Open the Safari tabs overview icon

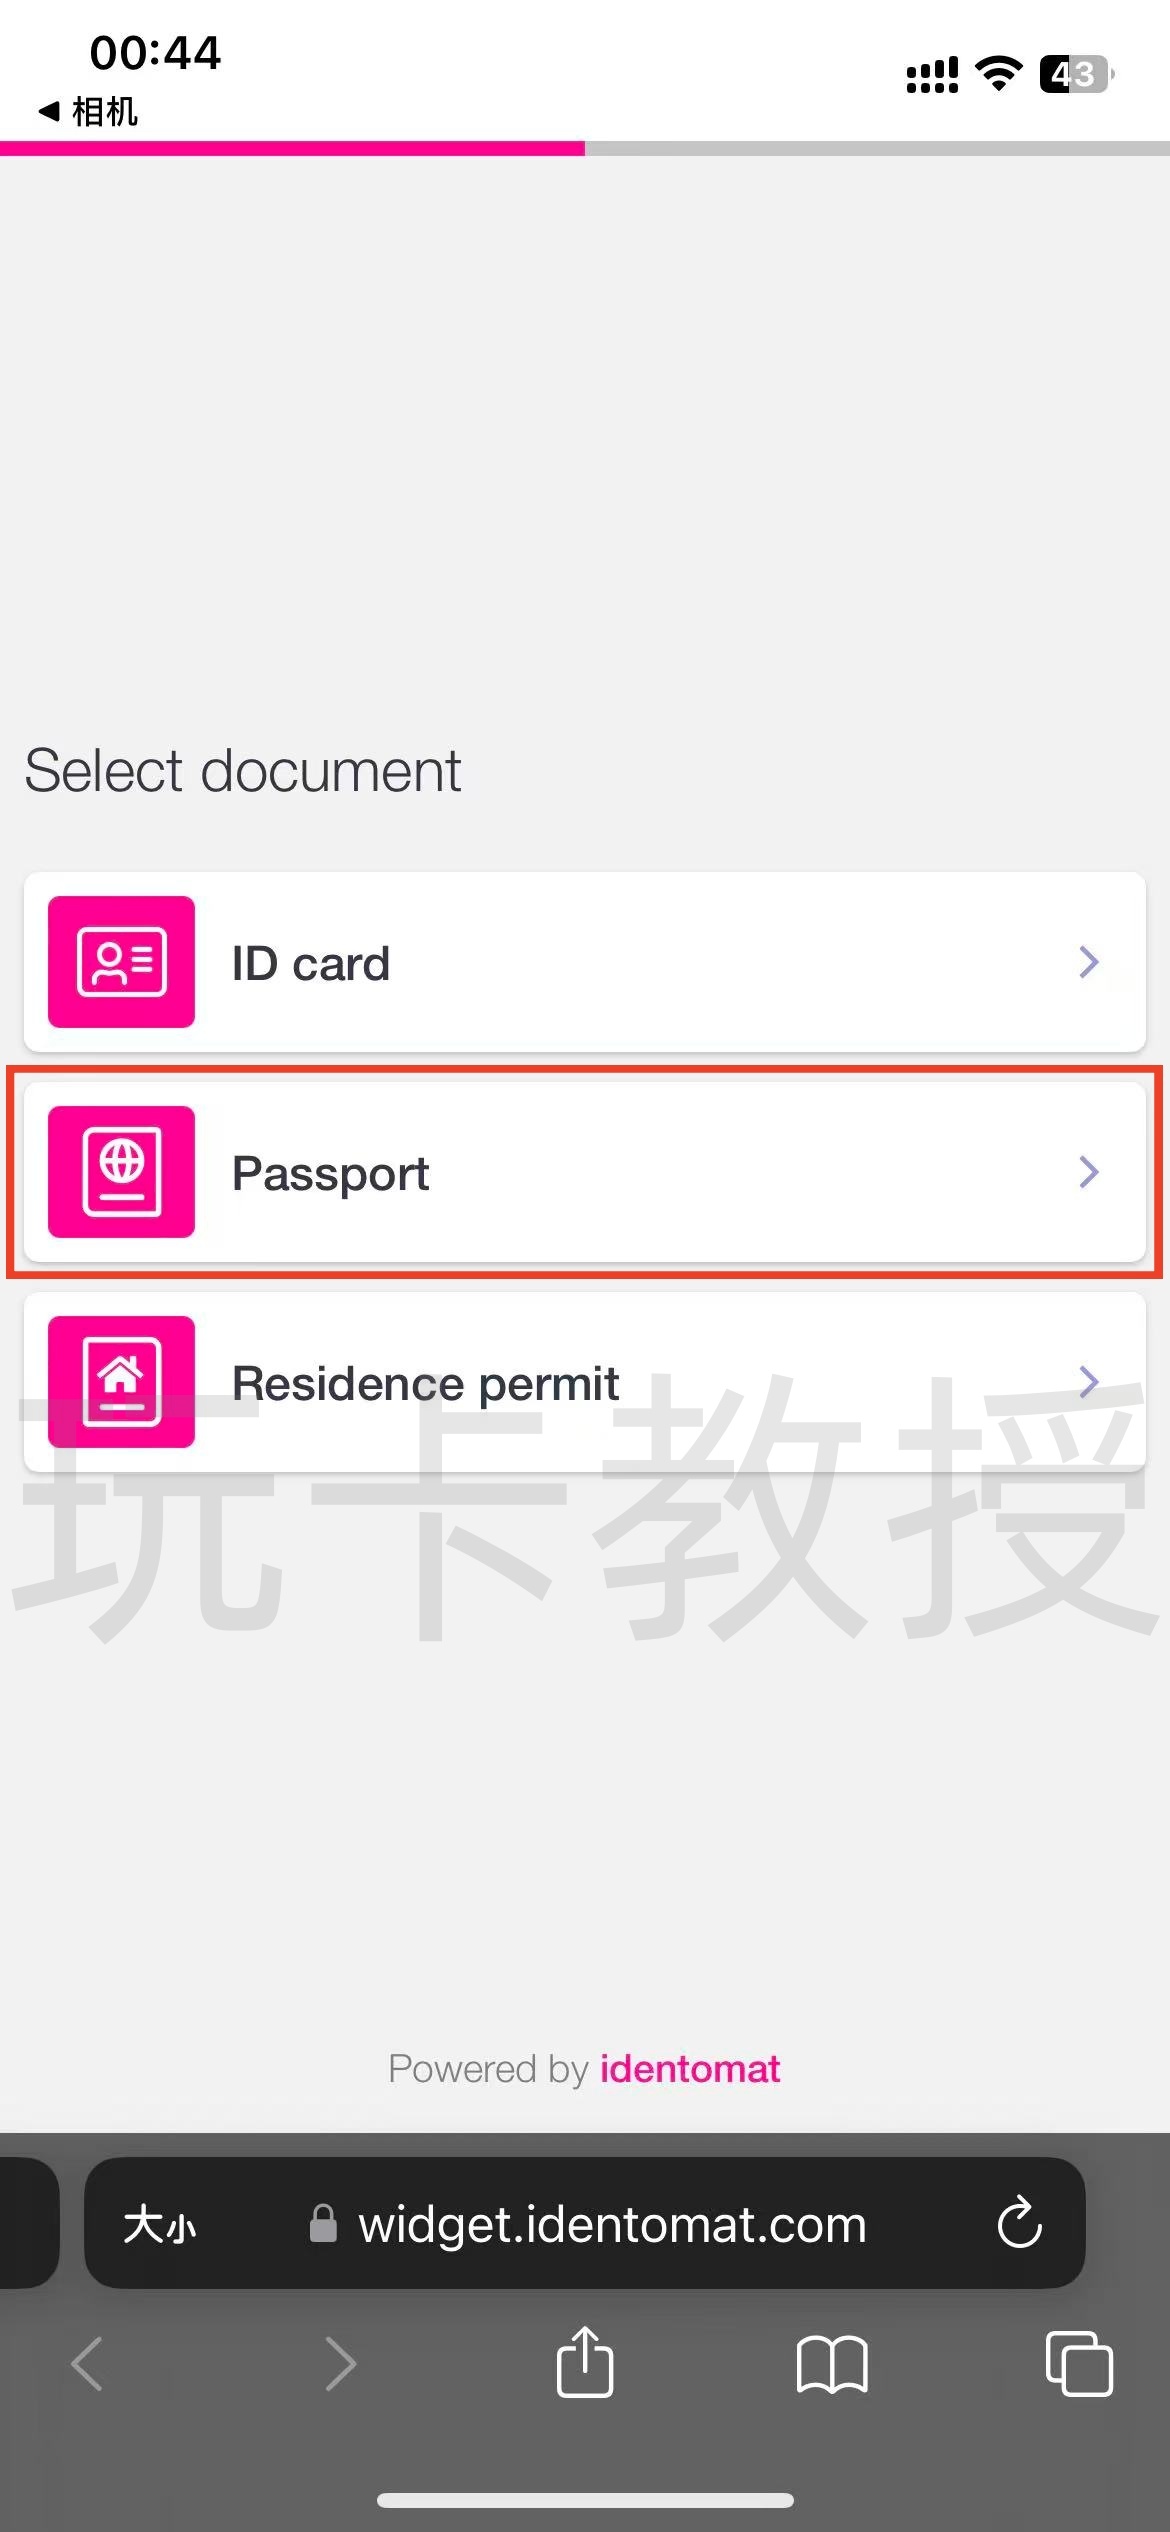(x=1078, y=2364)
